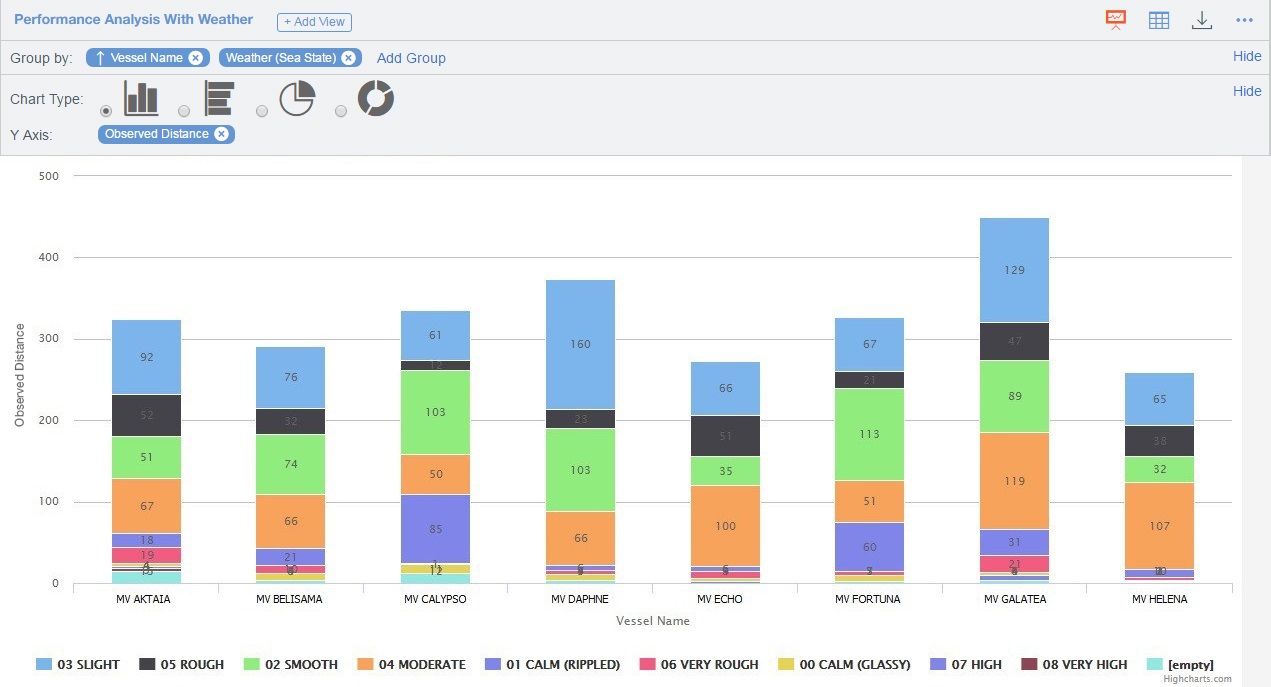Open the table grid view icon
The width and height of the screenshot is (1271, 687).
point(1159,20)
